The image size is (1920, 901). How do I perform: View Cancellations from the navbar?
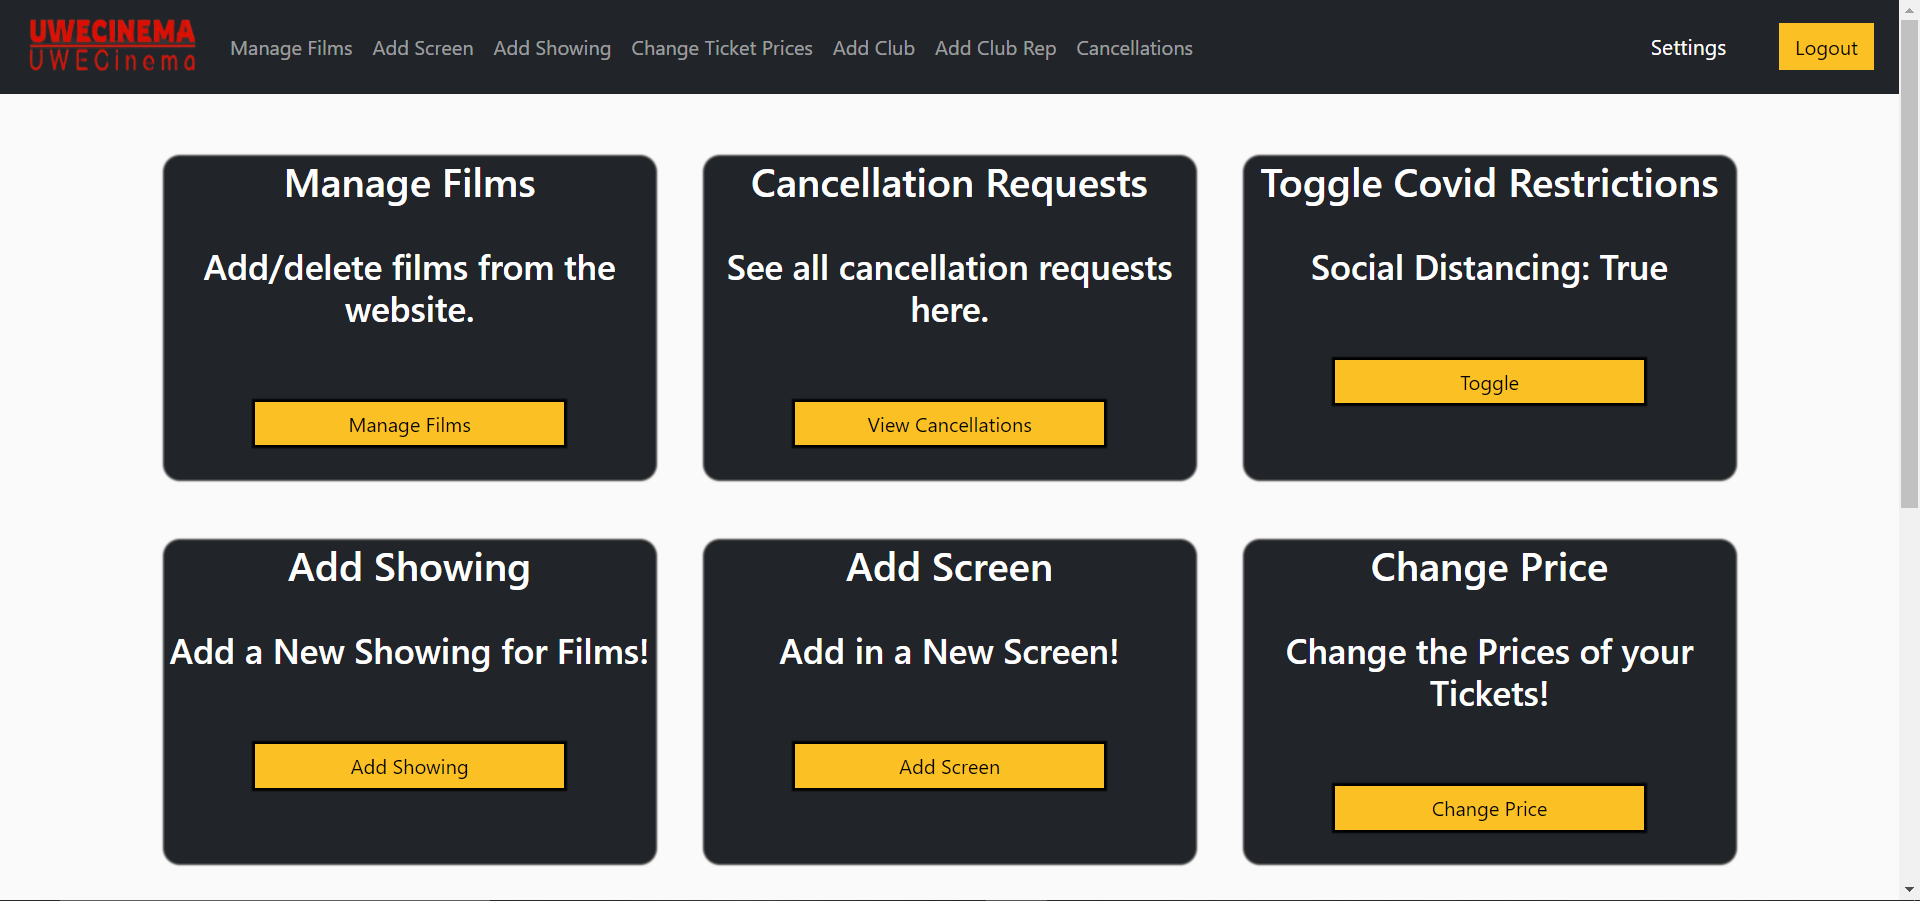pos(1134,48)
